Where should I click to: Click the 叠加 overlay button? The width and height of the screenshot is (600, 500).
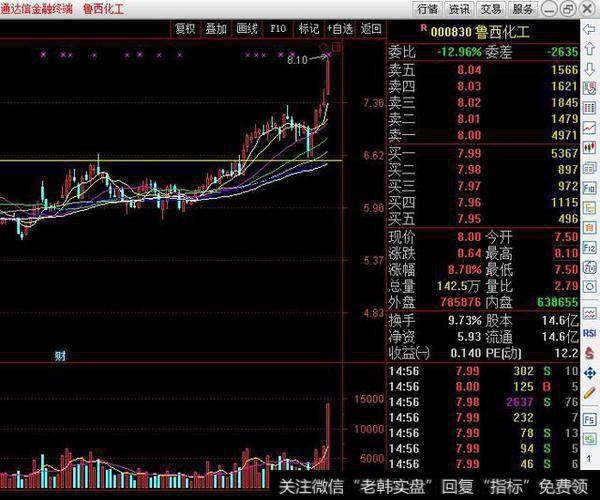pos(216,29)
